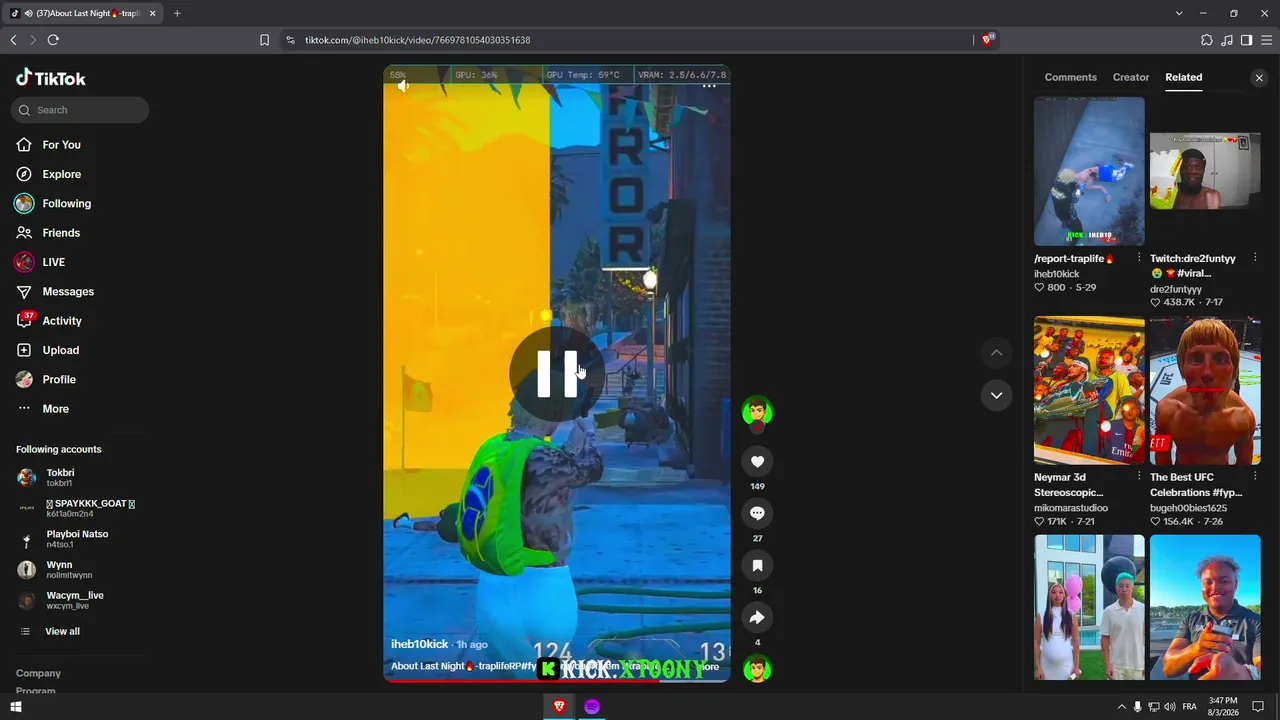Select the Related tab
1280x720 pixels.
click(x=1183, y=77)
